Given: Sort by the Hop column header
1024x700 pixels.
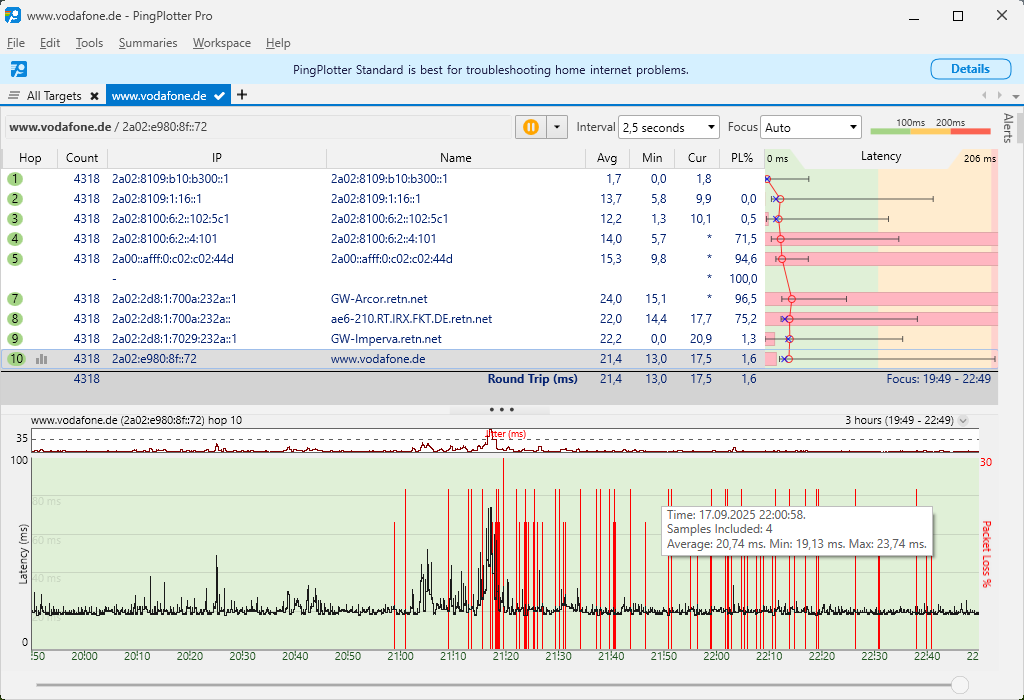Looking at the screenshot, I should point(30,158).
